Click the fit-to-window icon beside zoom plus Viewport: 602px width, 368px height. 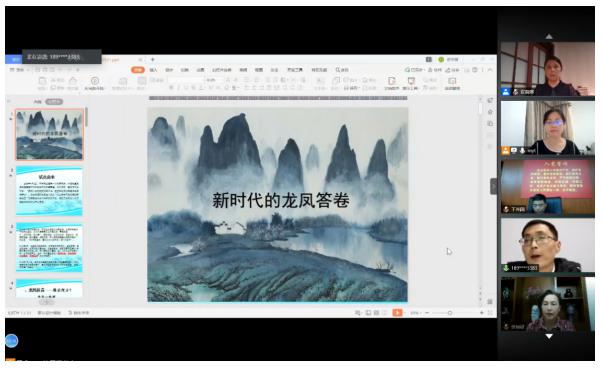(490, 313)
